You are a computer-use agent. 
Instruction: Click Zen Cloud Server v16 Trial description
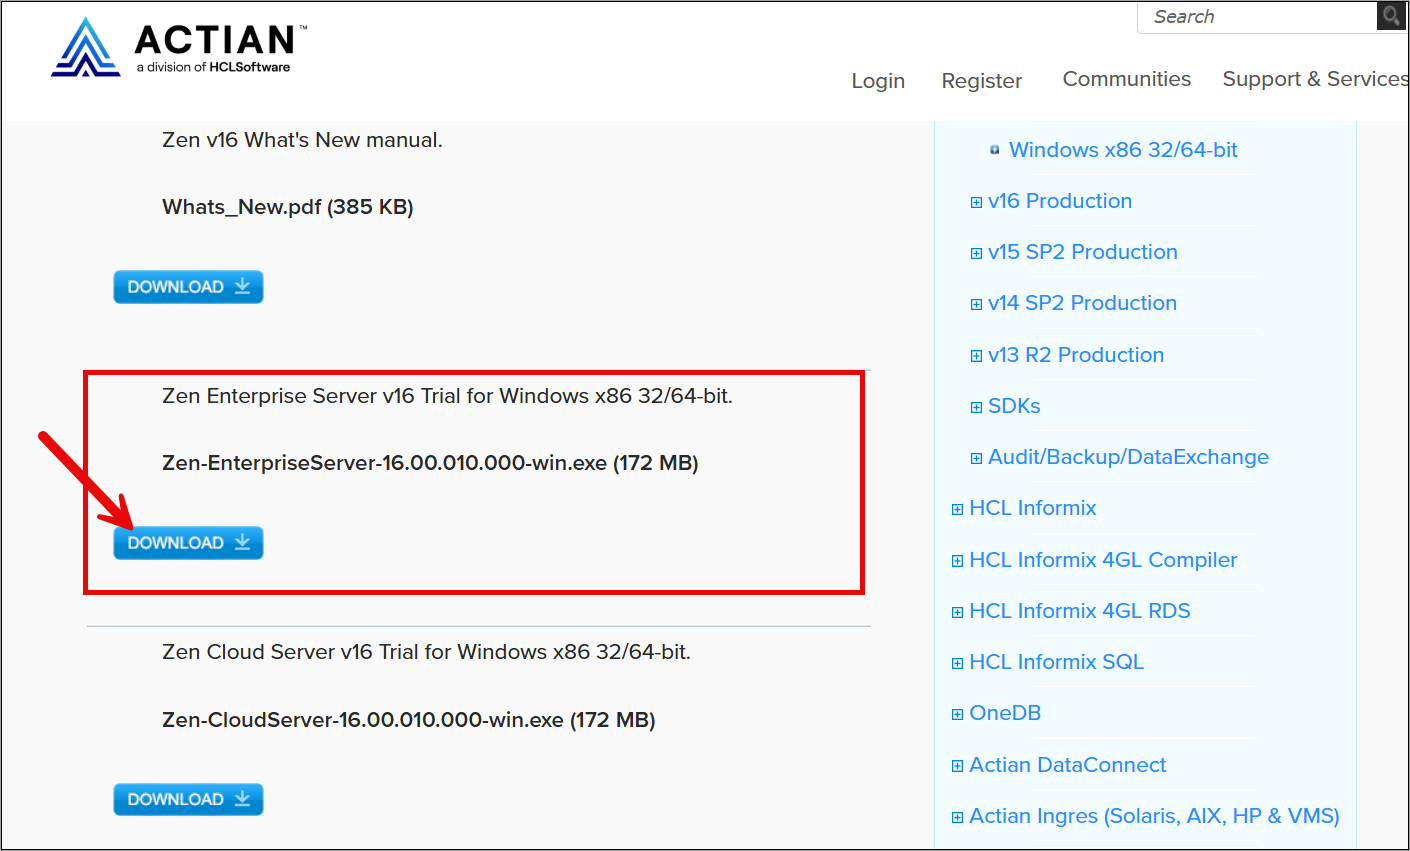[x=426, y=652]
